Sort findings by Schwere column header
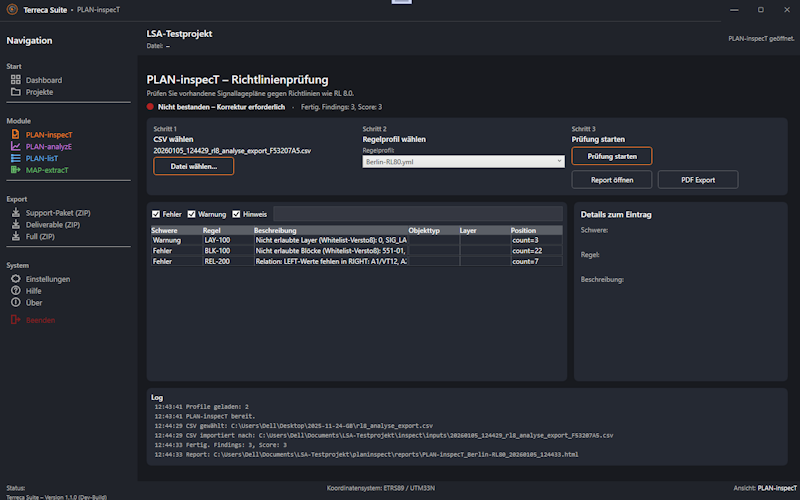Screen dimensions: 800x500 point(175,230)
